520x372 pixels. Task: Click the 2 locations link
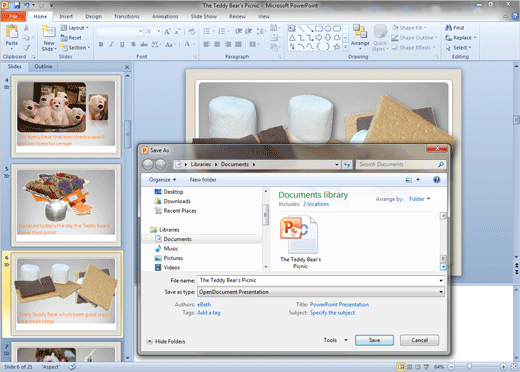click(x=316, y=204)
